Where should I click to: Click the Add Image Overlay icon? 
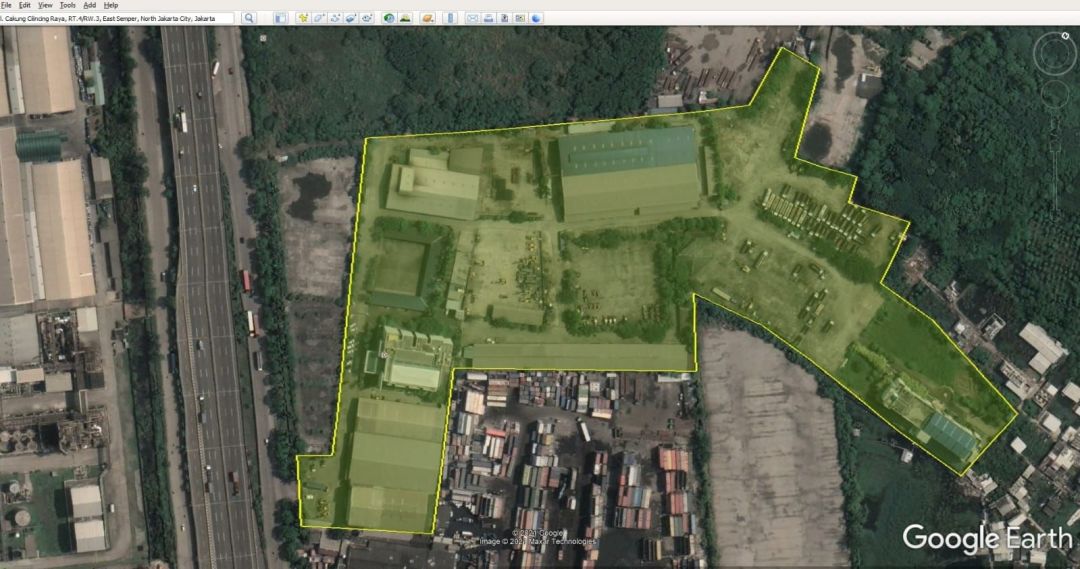tap(351, 18)
